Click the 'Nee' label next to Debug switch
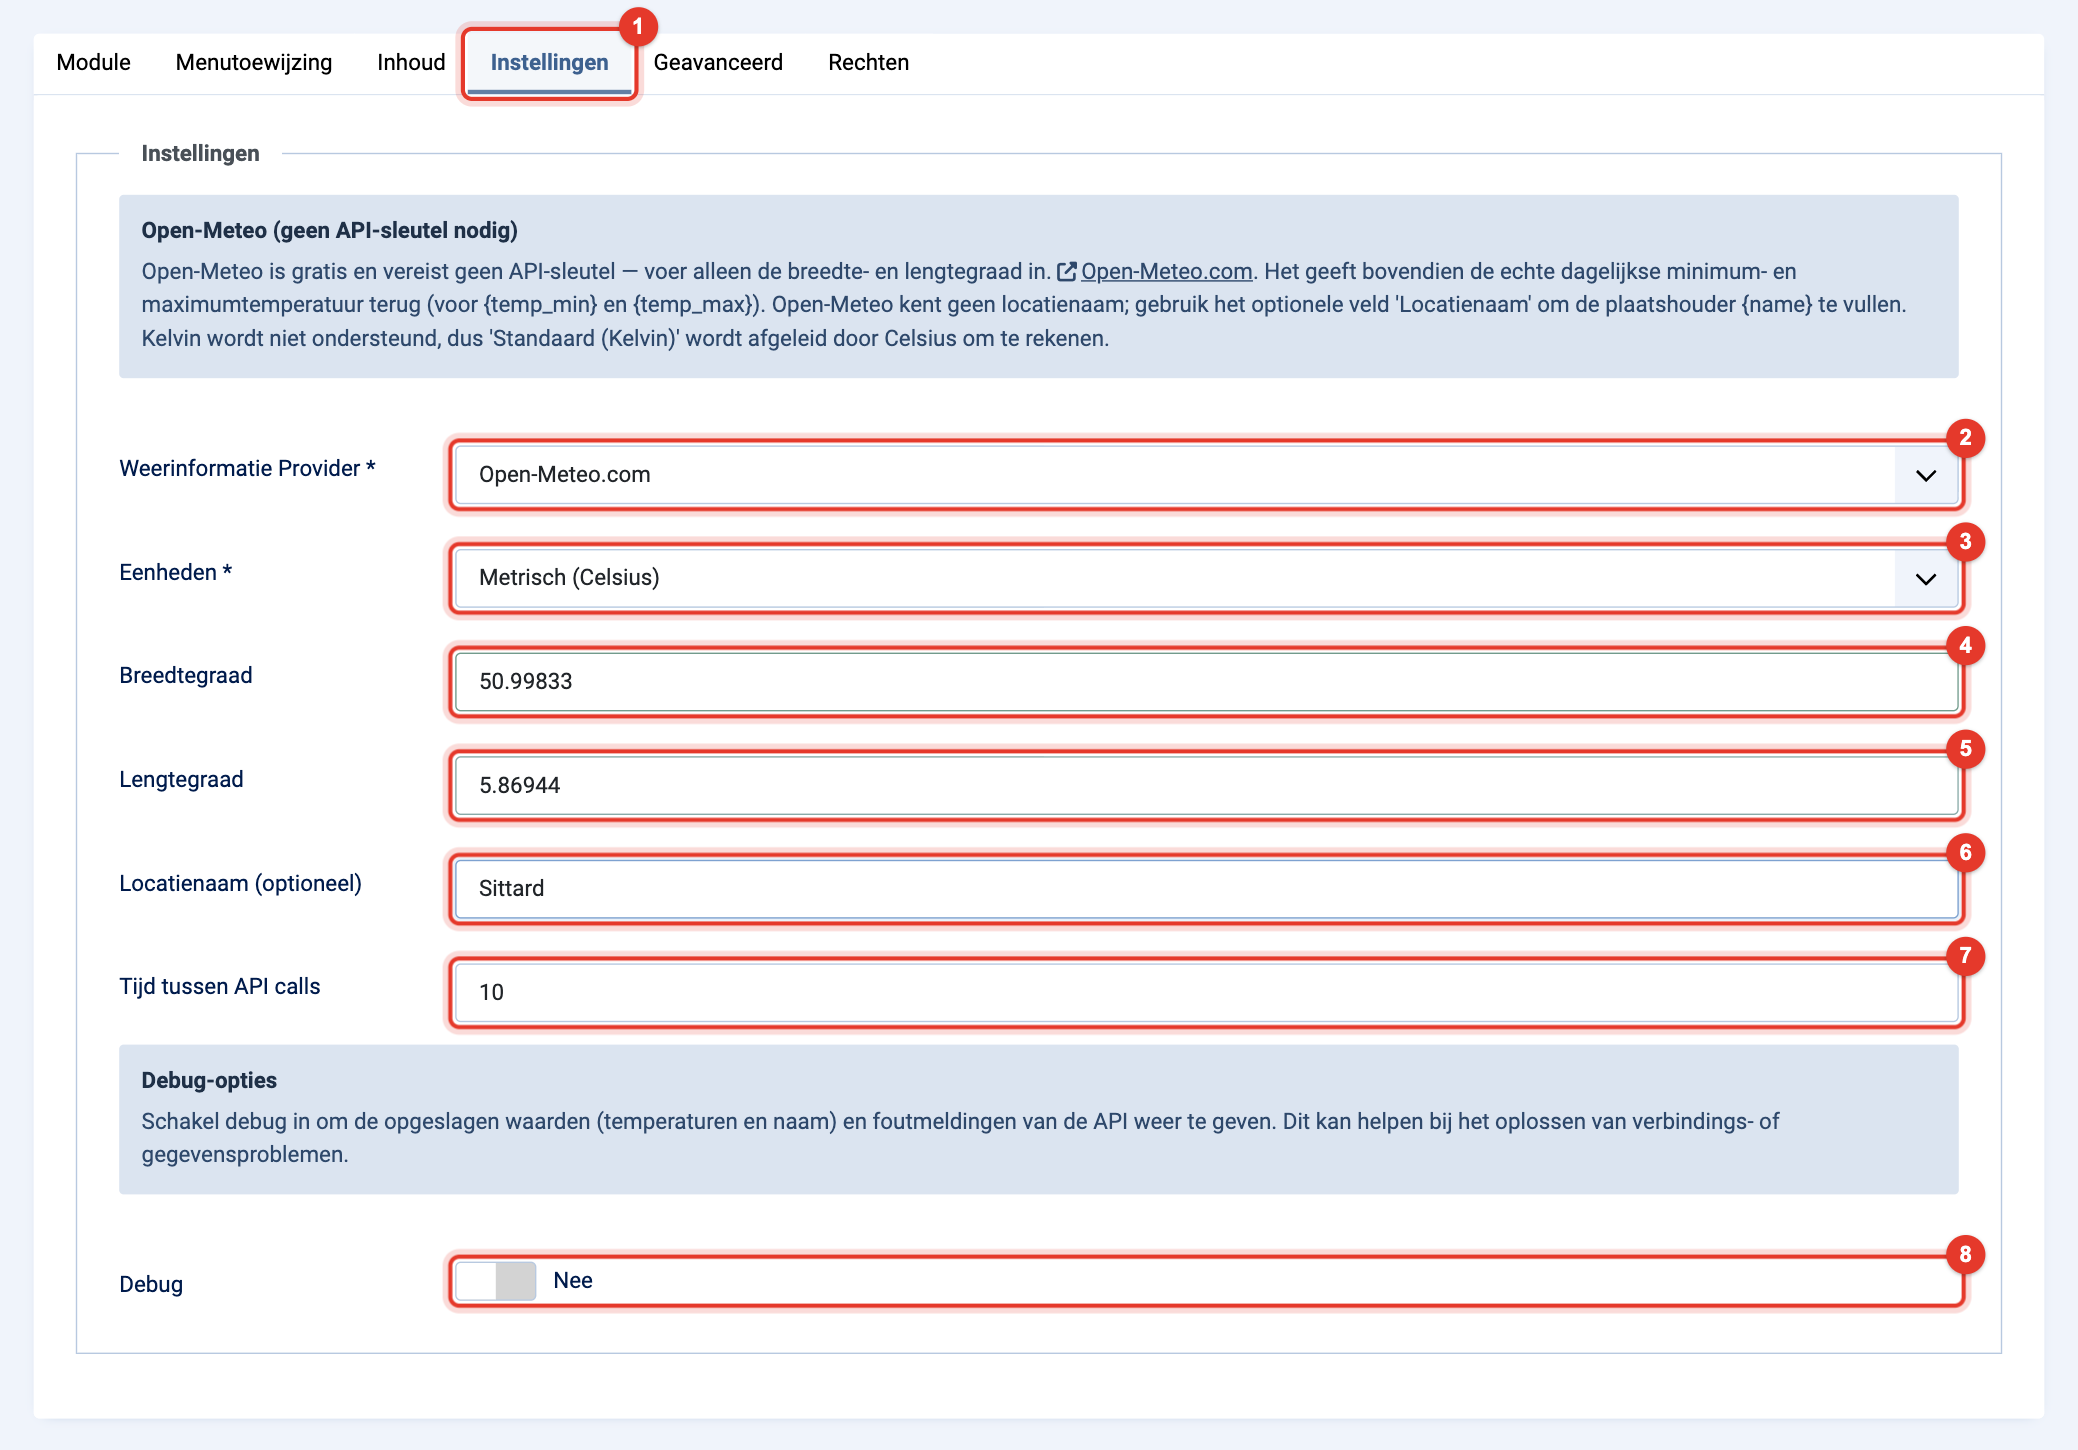This screenshot has width=2078, height=1450. (573, 1280)
